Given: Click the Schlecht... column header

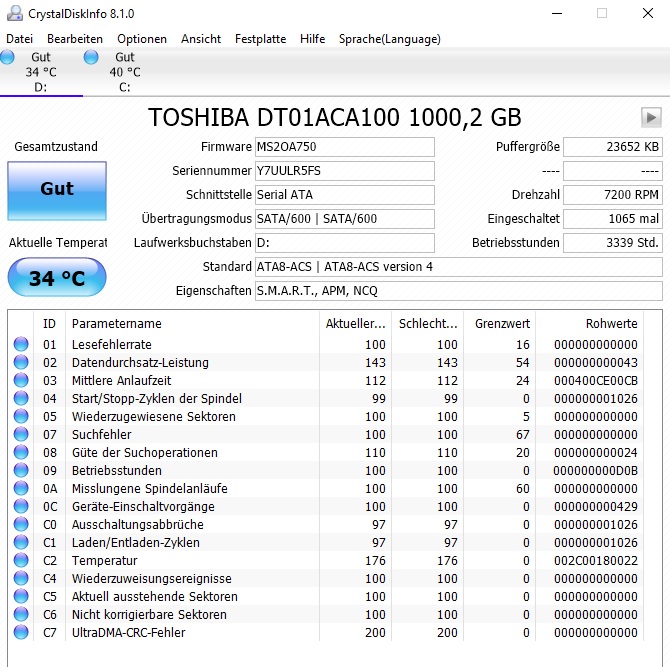Looking at the screenshot, I should tap(428, 323).
